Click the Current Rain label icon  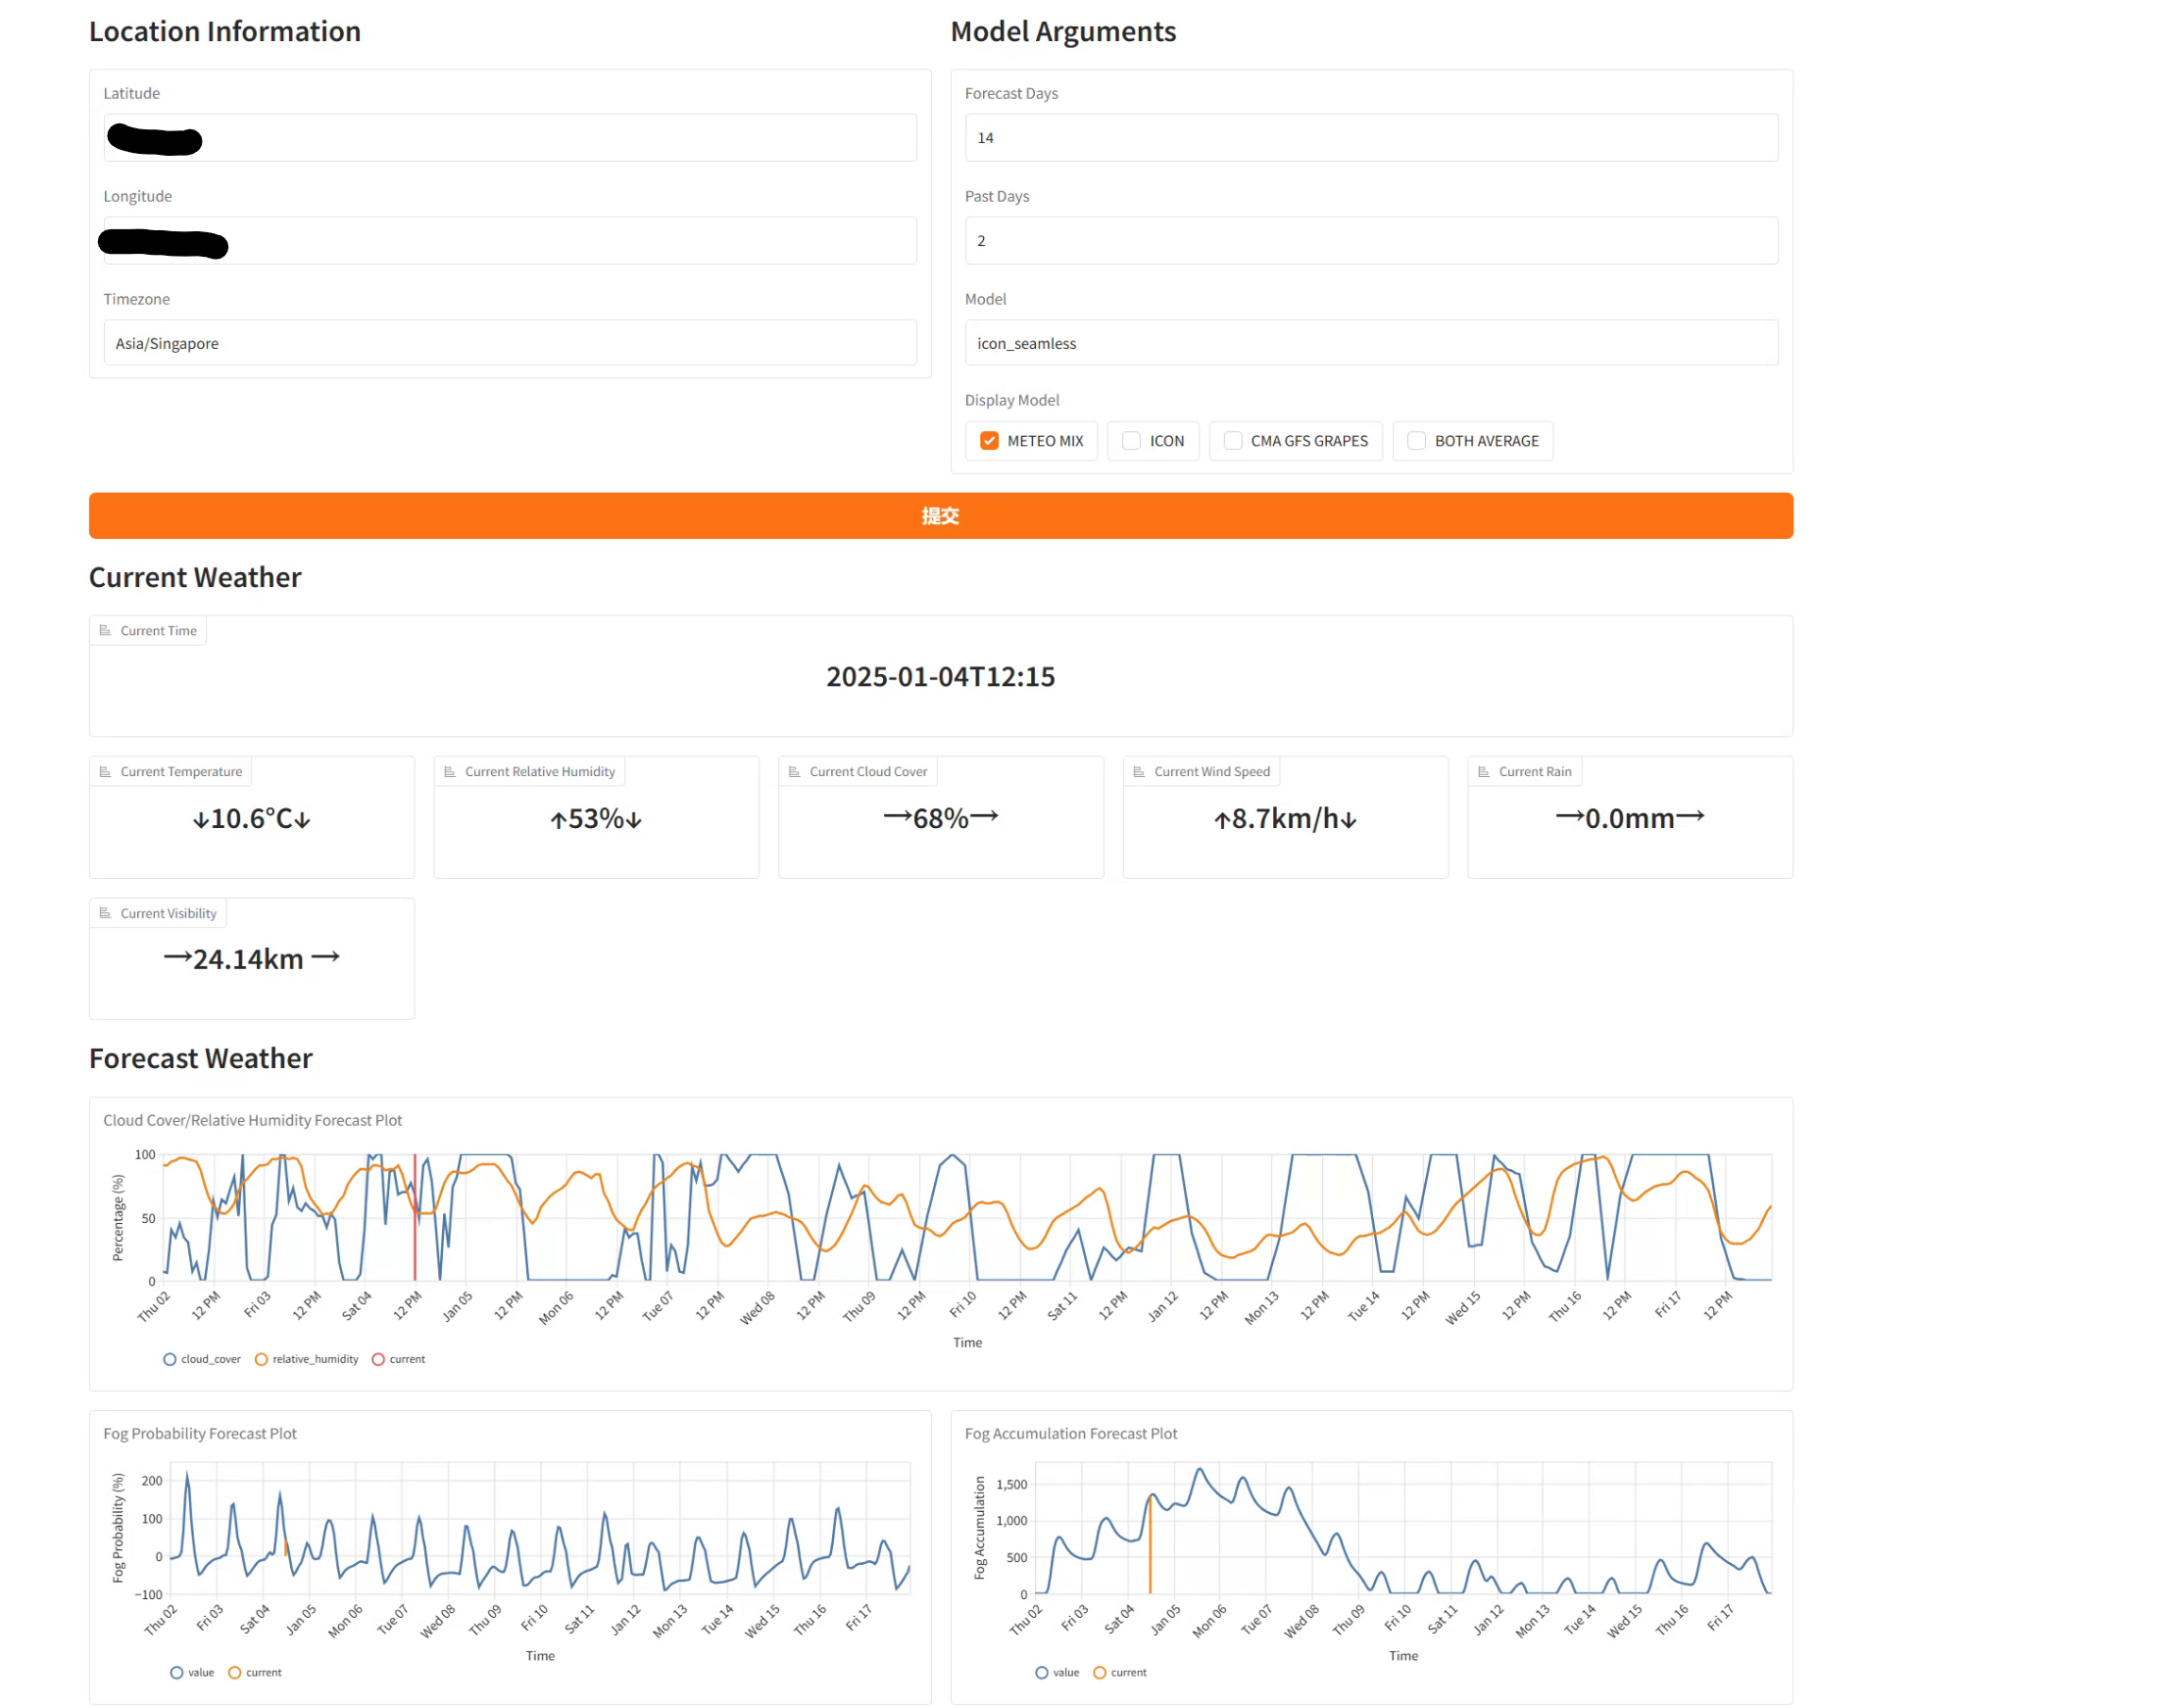tap(1484, 772)
